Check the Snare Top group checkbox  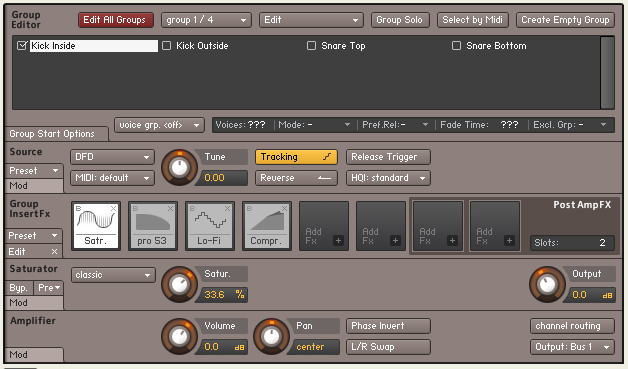(311, 46)
